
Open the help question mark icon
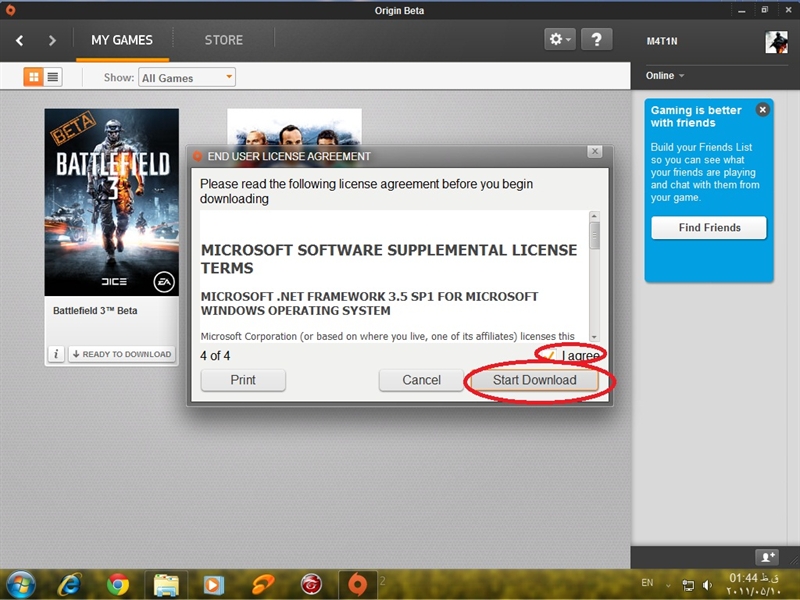click(x=596, y=40)
